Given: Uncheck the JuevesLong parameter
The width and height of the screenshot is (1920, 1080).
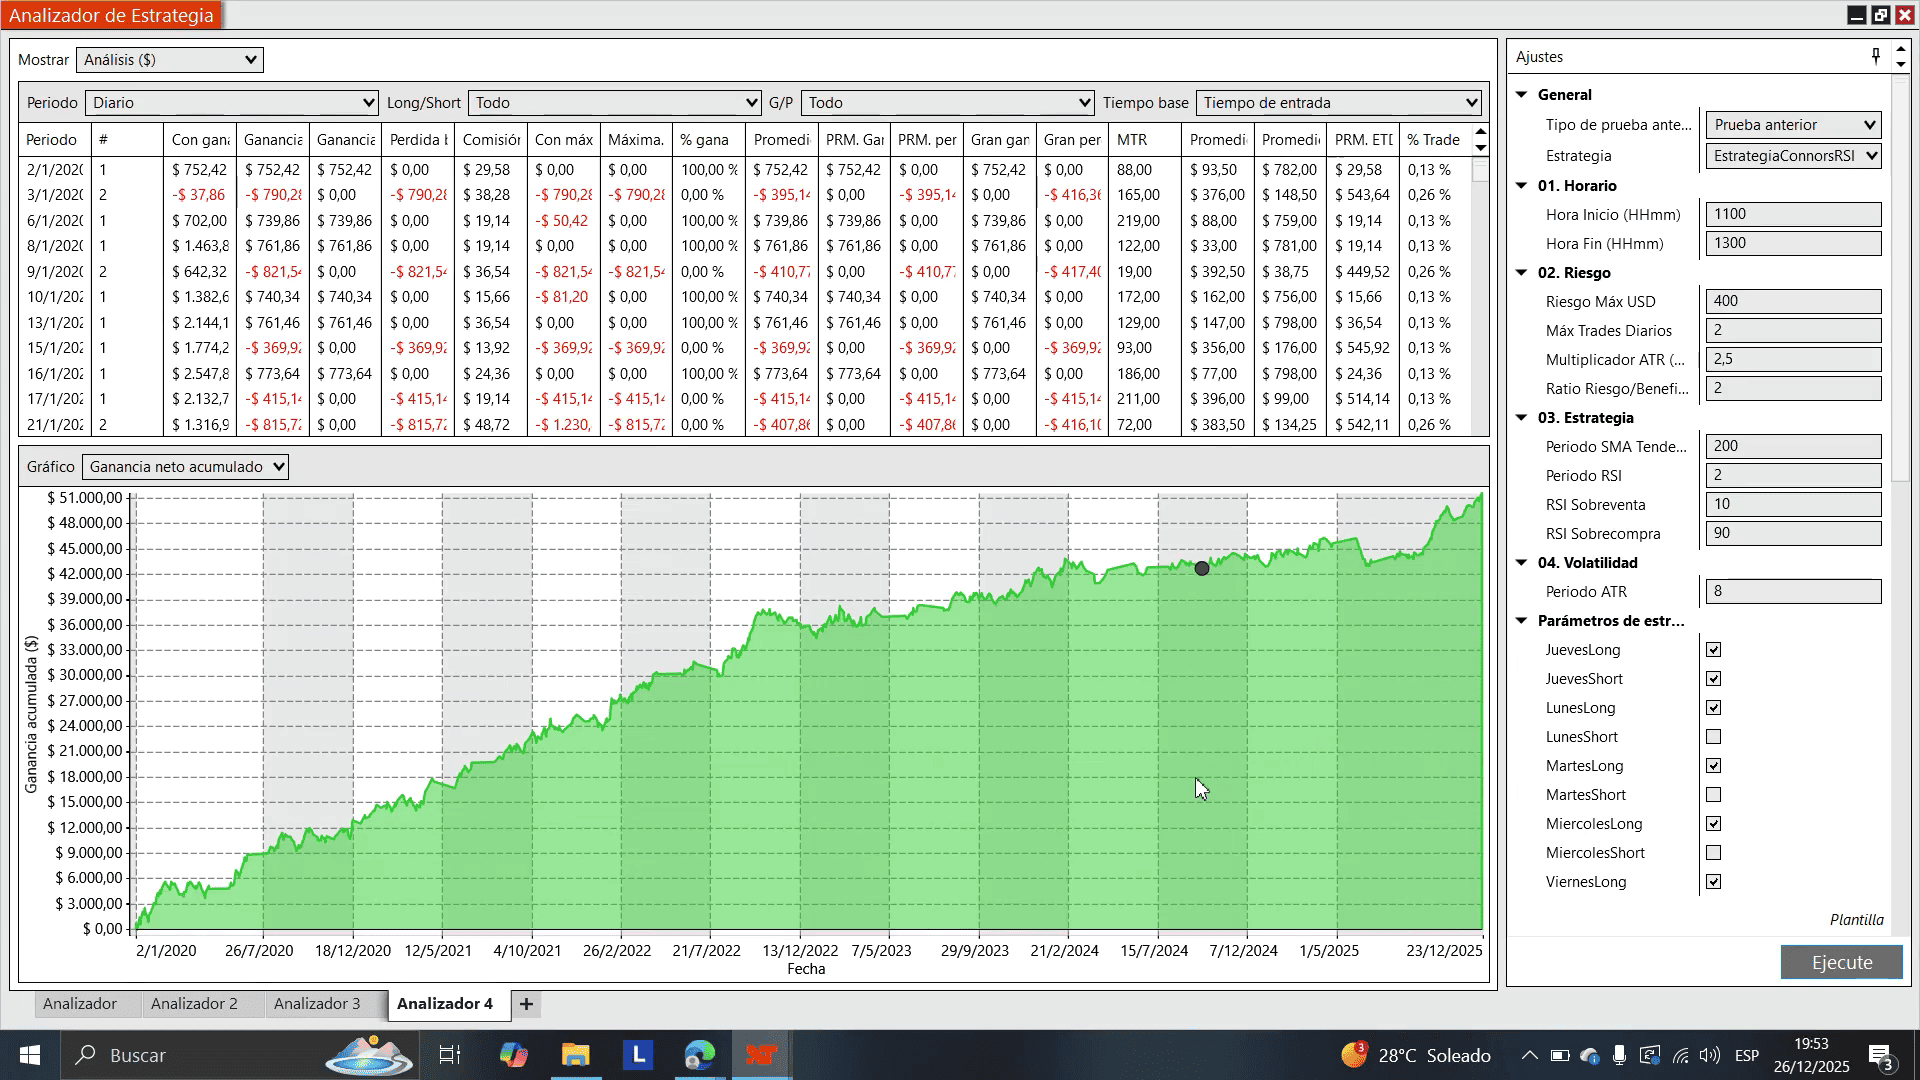Looking at the screenshot, I should pyautogui.click(x=1713, y=650).
